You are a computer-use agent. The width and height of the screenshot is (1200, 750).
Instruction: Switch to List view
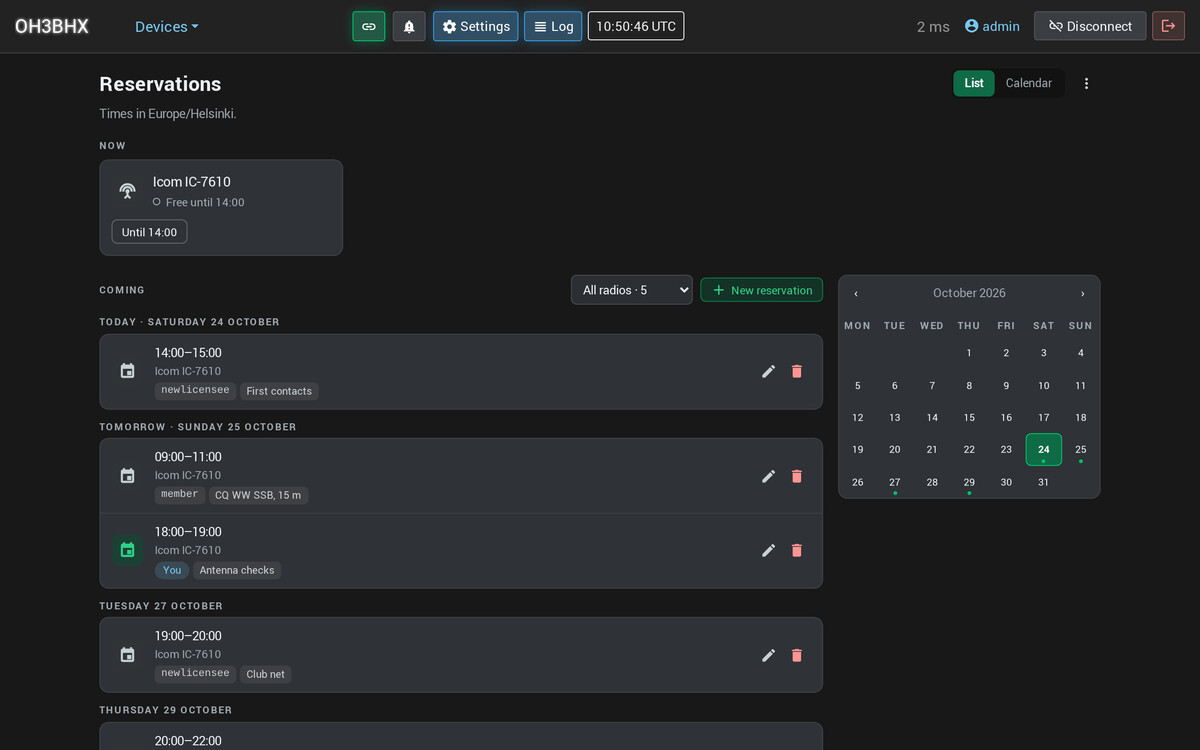coord(974,83)
